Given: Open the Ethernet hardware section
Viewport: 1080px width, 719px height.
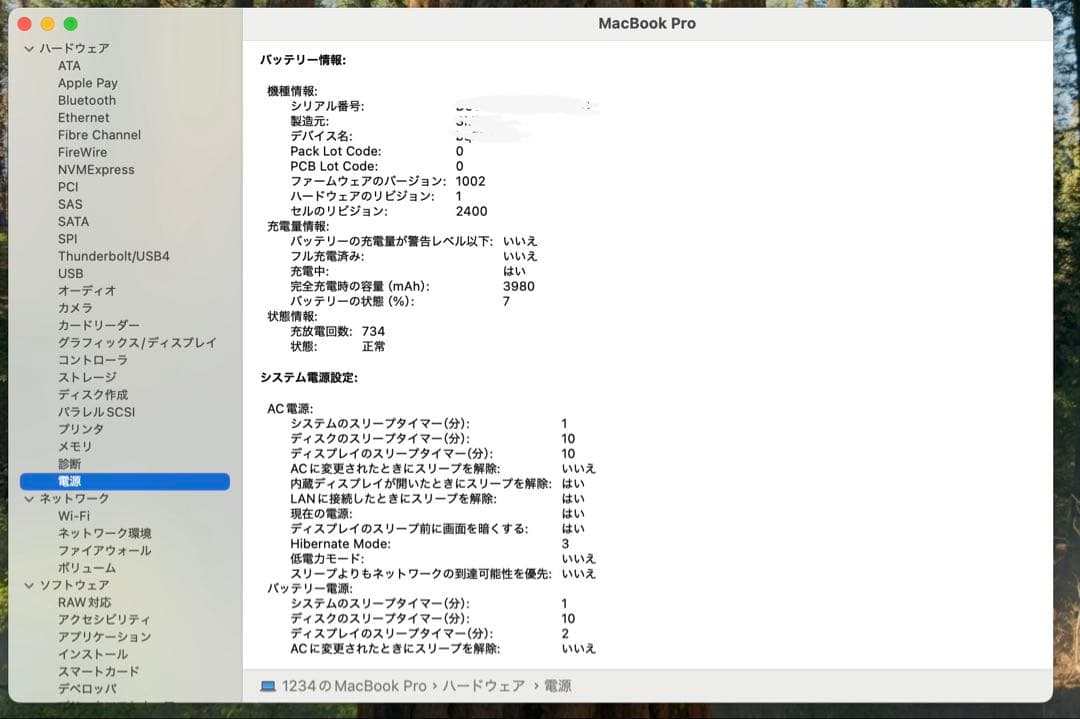Looking at the screenshot, I should pos(83,117).
